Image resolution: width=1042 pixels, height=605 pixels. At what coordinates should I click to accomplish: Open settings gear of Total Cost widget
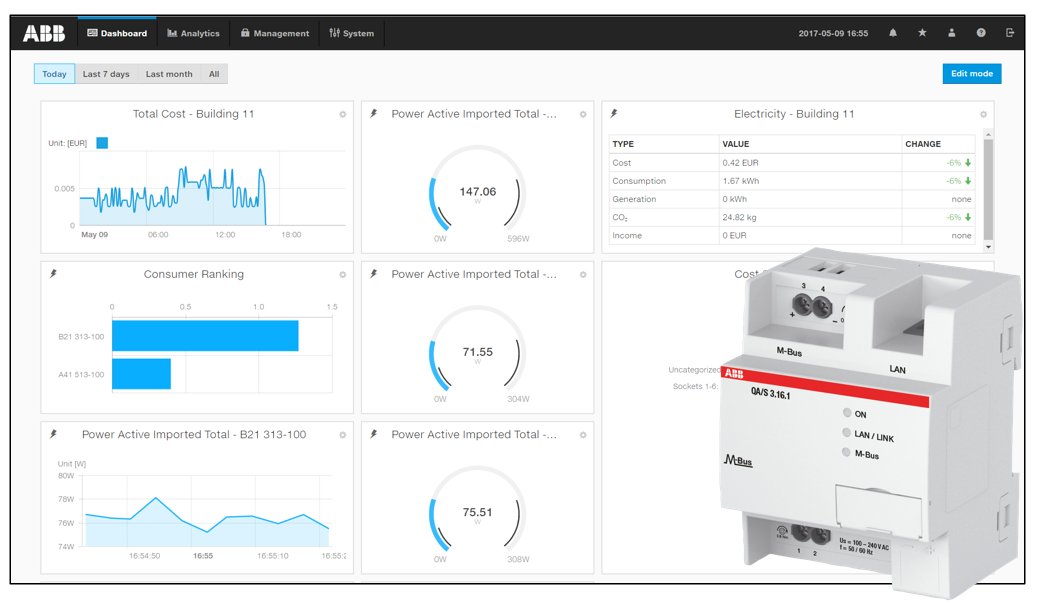coord(343,114)
